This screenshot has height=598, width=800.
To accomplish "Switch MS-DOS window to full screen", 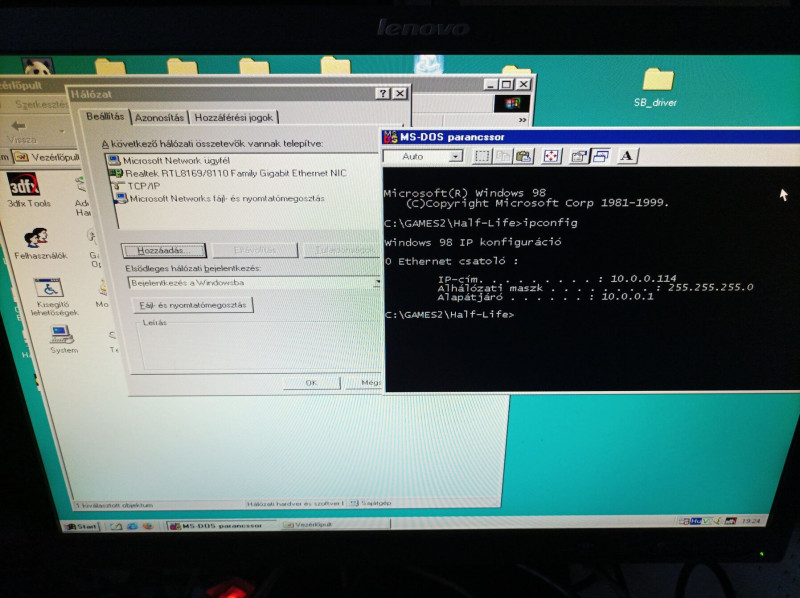I will click(x=551, y=156).
